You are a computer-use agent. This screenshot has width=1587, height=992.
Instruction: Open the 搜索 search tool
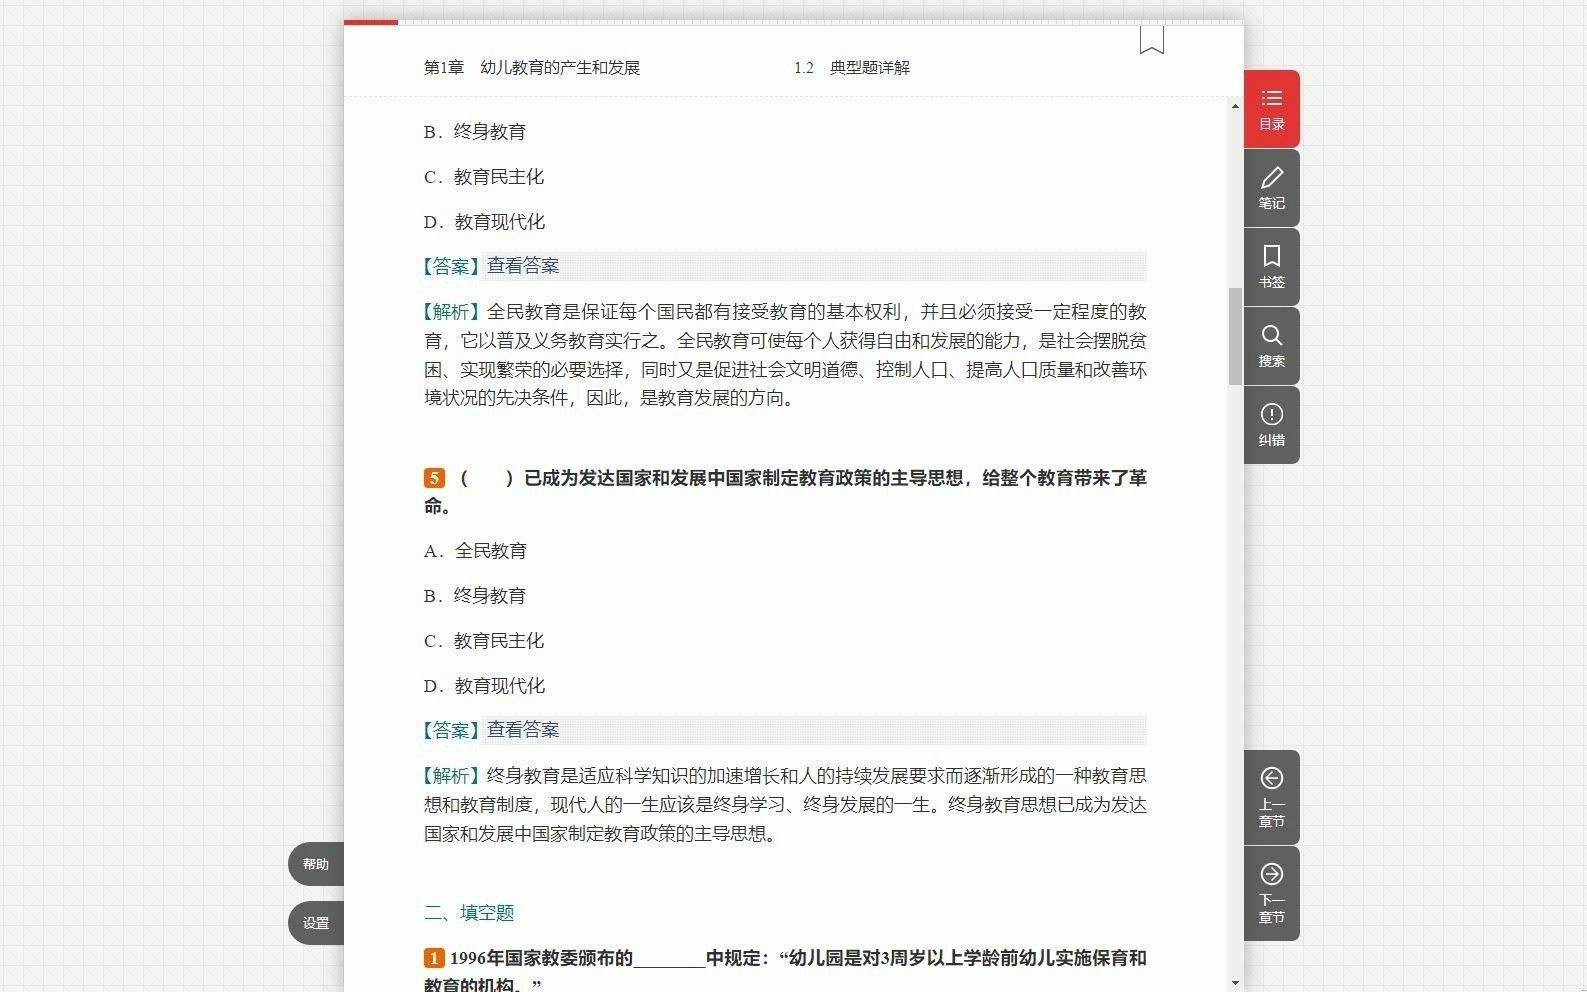point(1271,346)
